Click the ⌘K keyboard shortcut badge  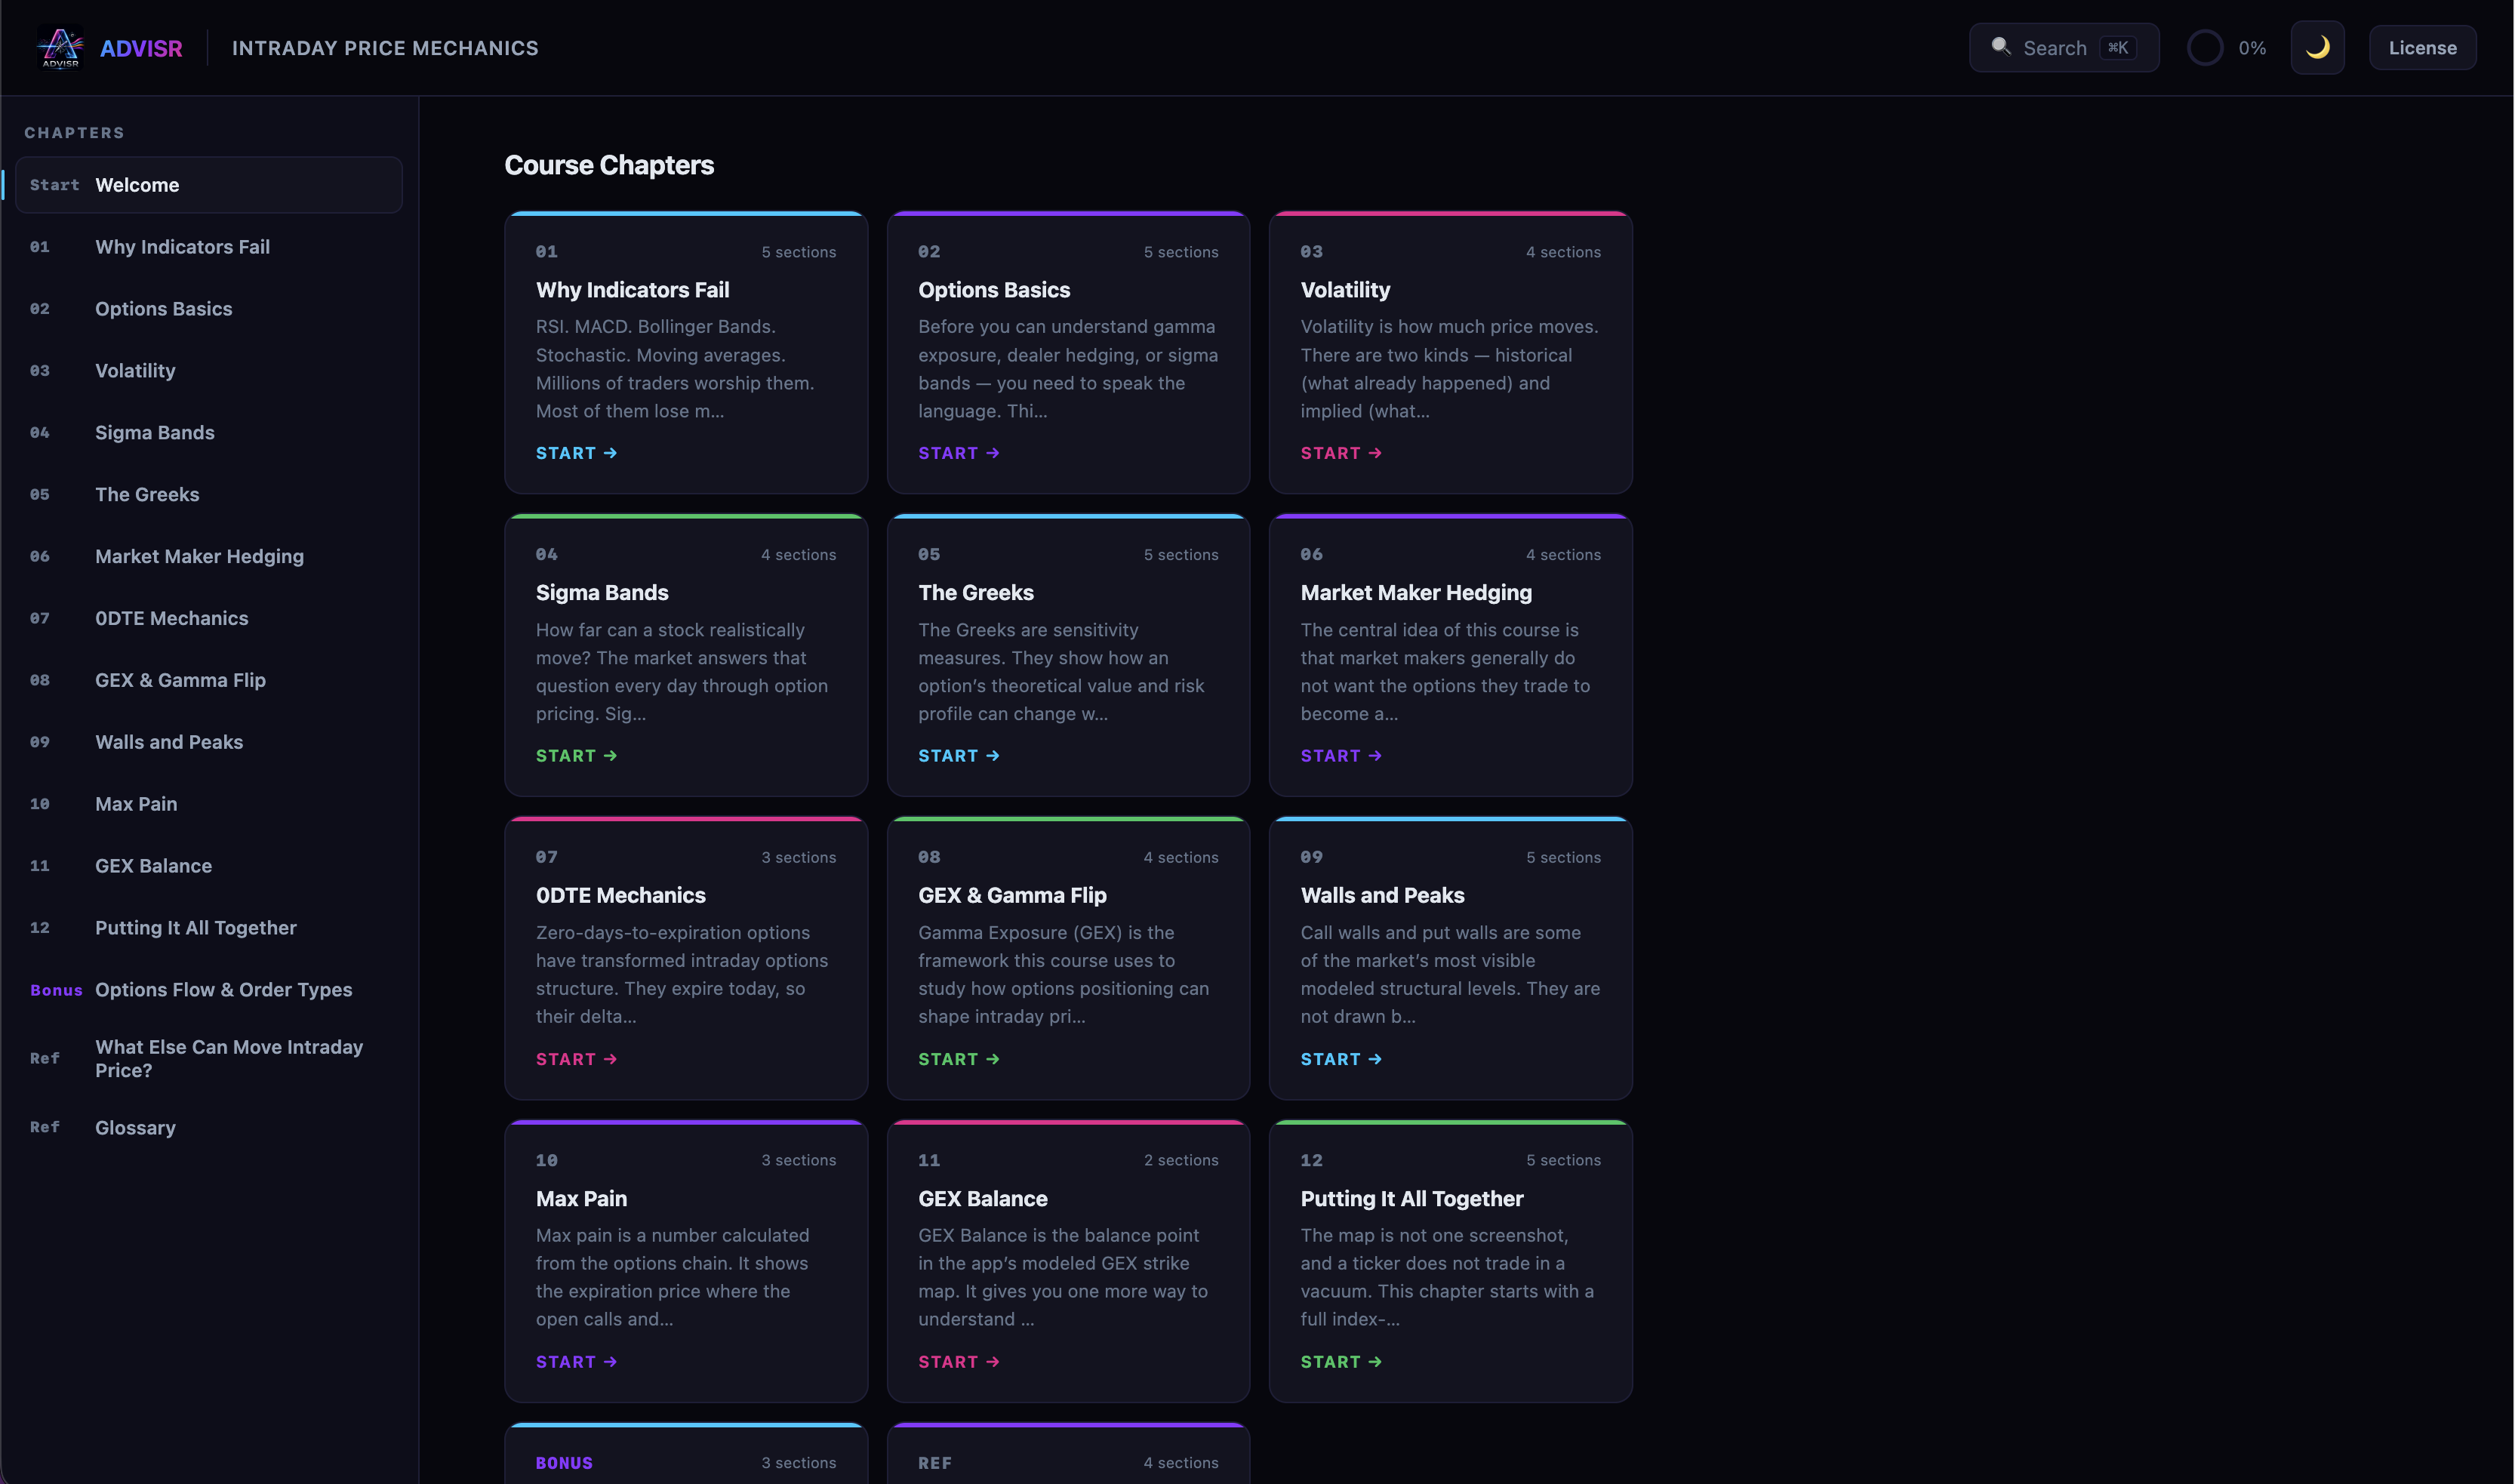(2118, 48)
